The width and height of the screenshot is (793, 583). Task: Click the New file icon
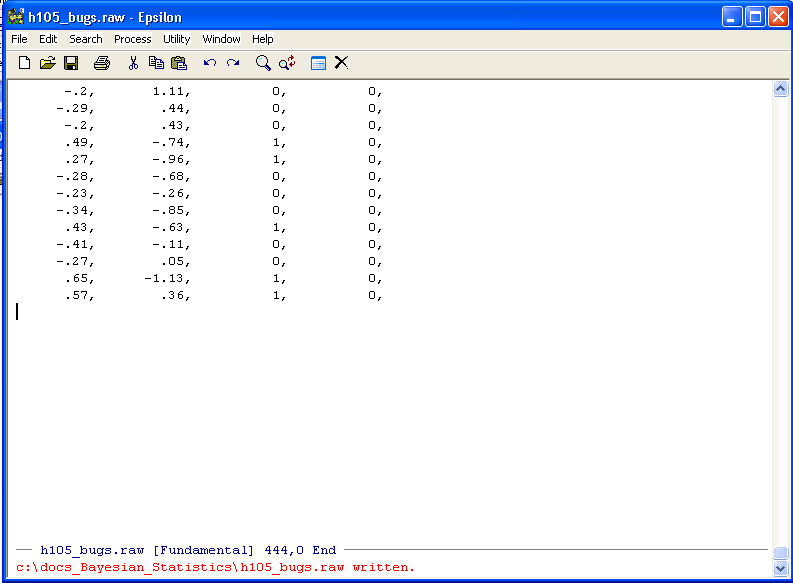click(x=25, y=63)
